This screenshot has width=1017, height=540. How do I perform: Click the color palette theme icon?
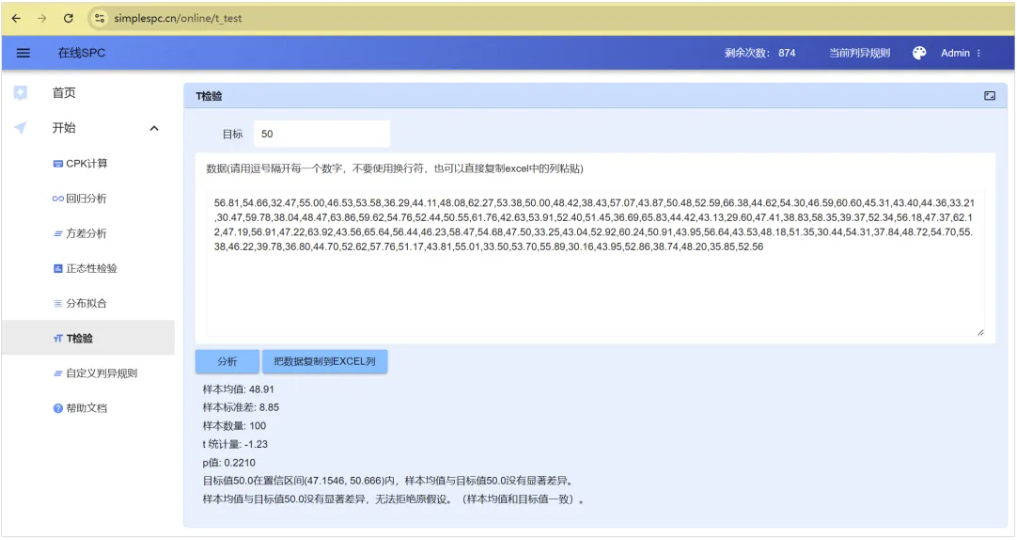pyautogui.click(x=919, y=53)
